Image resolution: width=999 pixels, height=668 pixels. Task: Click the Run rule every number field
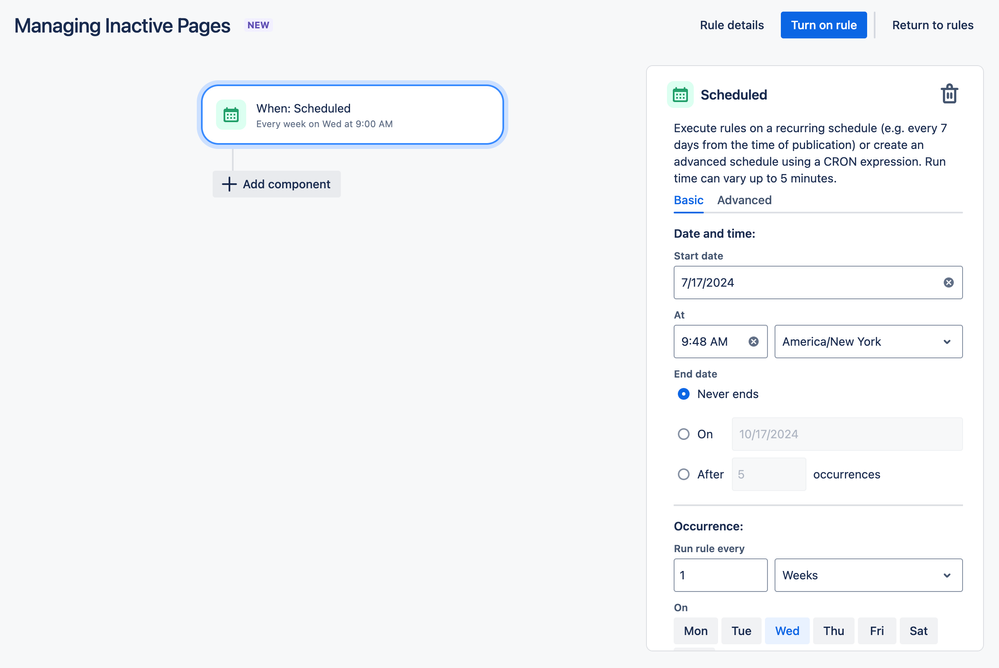[x=721, y=575]
